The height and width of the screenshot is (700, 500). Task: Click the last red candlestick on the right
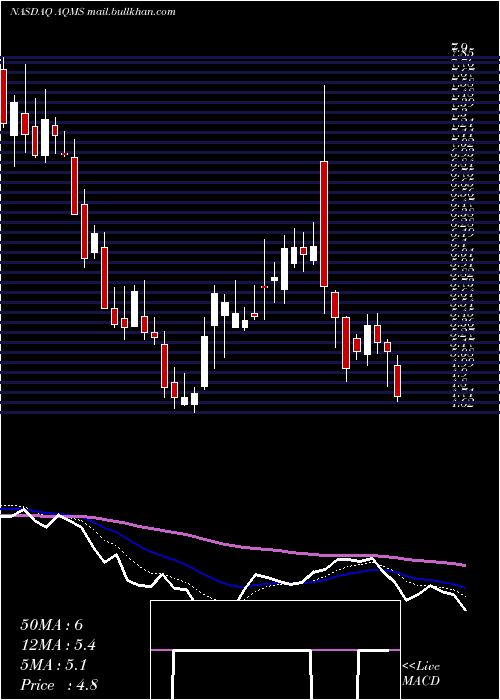pos(397,381)
